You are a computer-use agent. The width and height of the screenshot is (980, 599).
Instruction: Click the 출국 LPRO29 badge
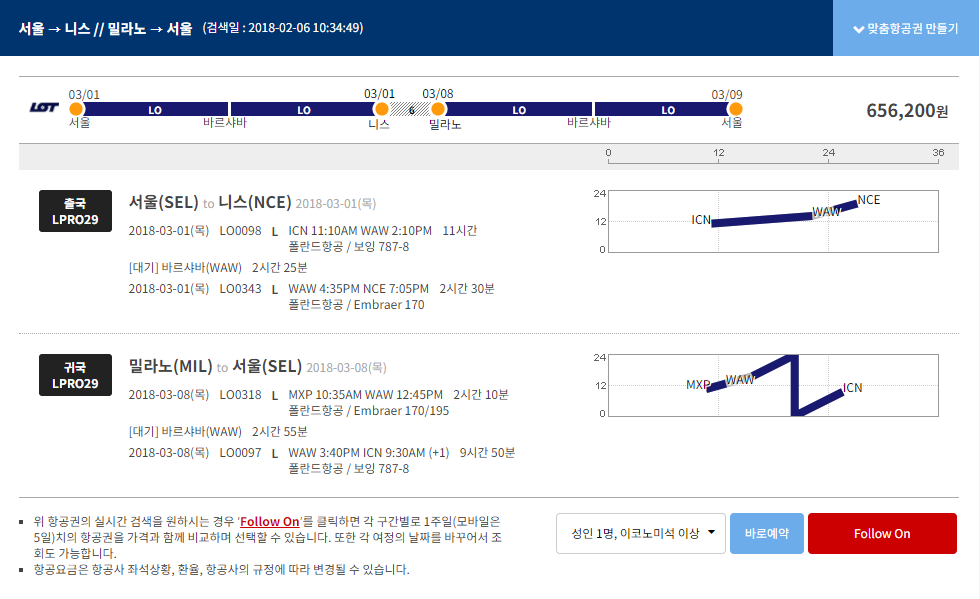click(75, 211)
